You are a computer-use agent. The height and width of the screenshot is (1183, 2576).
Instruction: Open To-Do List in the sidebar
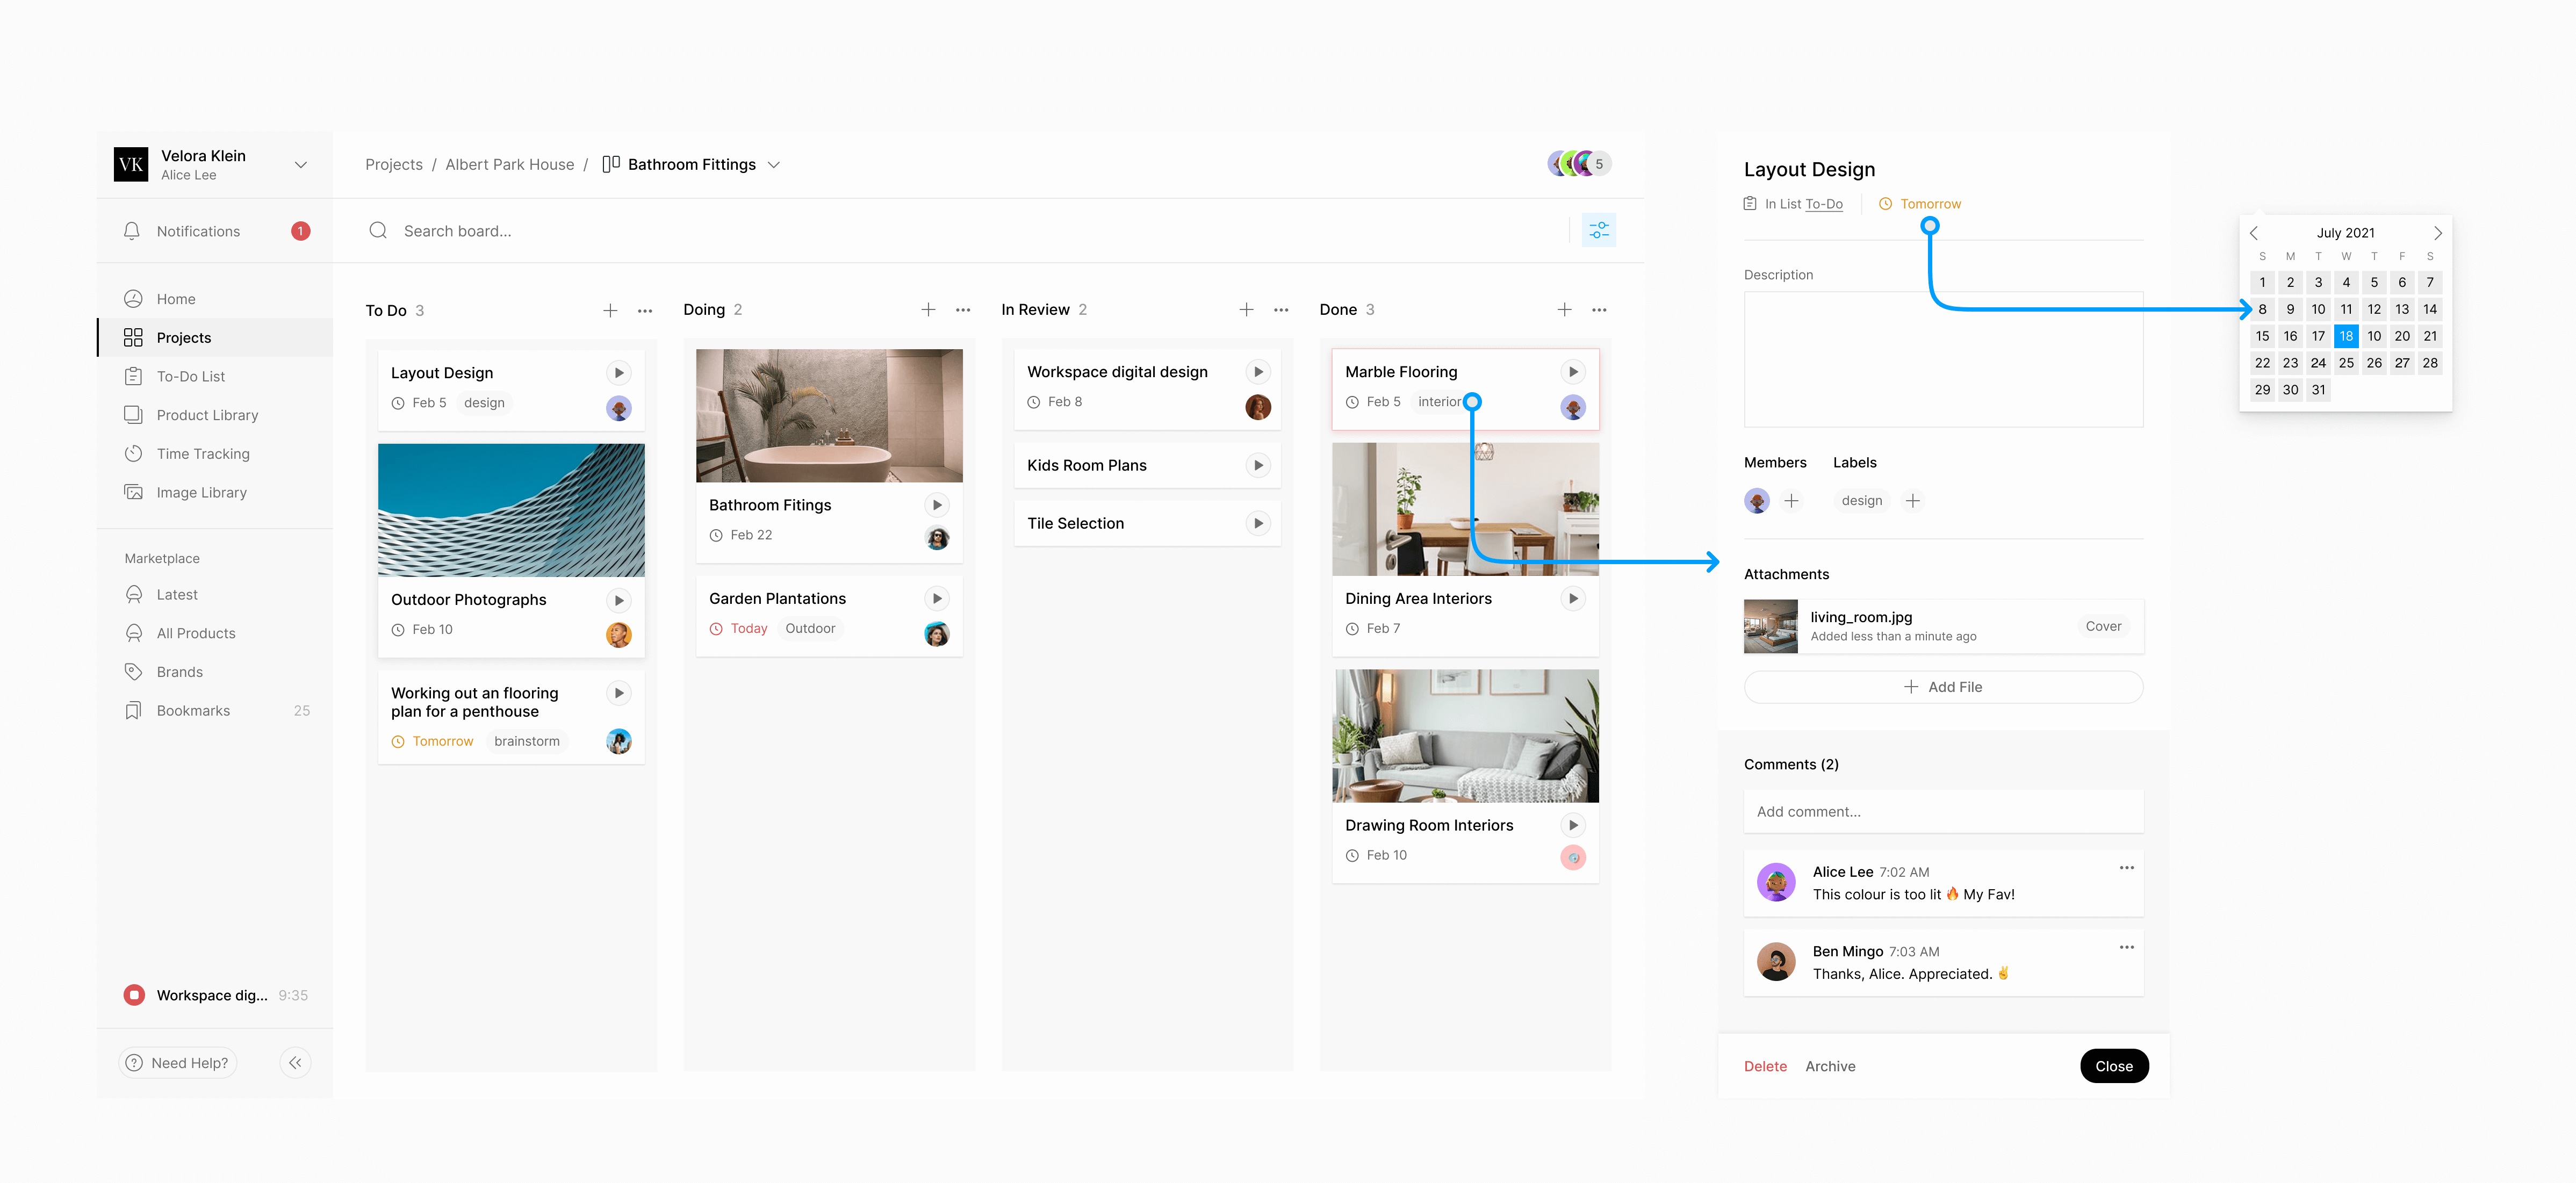coord(215,376)
